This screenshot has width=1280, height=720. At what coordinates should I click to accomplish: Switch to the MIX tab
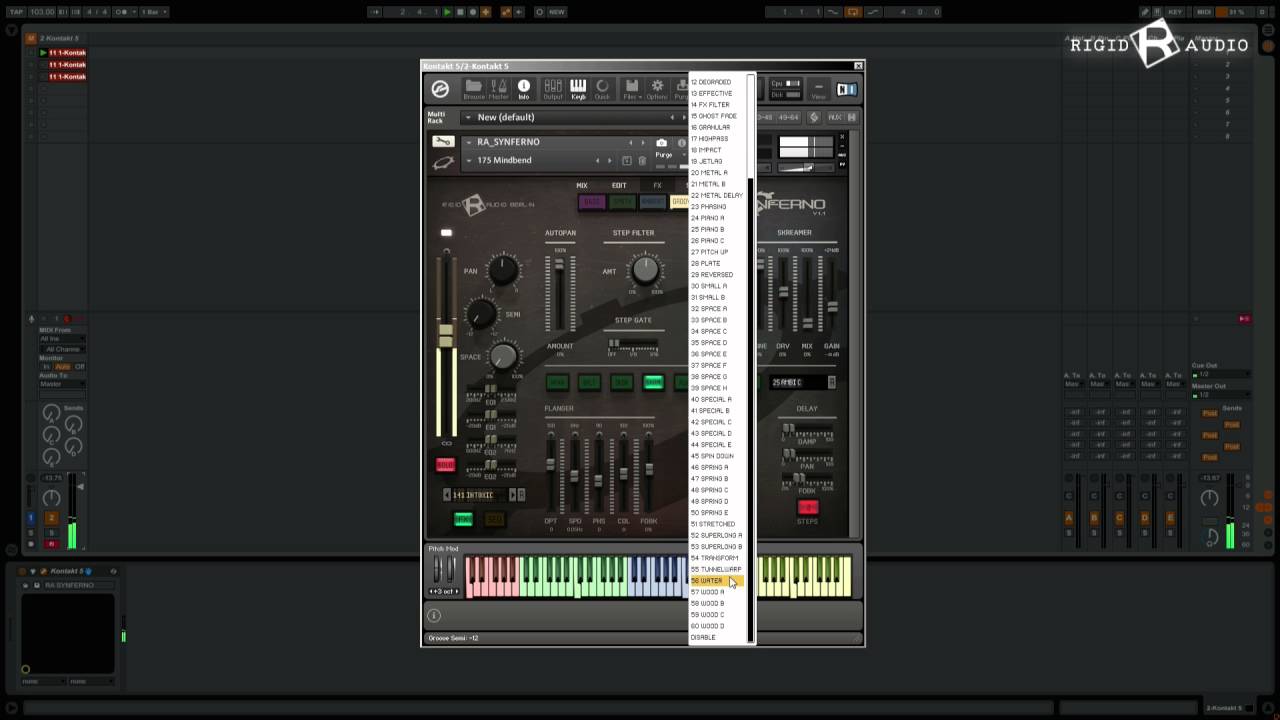[581, 185]
